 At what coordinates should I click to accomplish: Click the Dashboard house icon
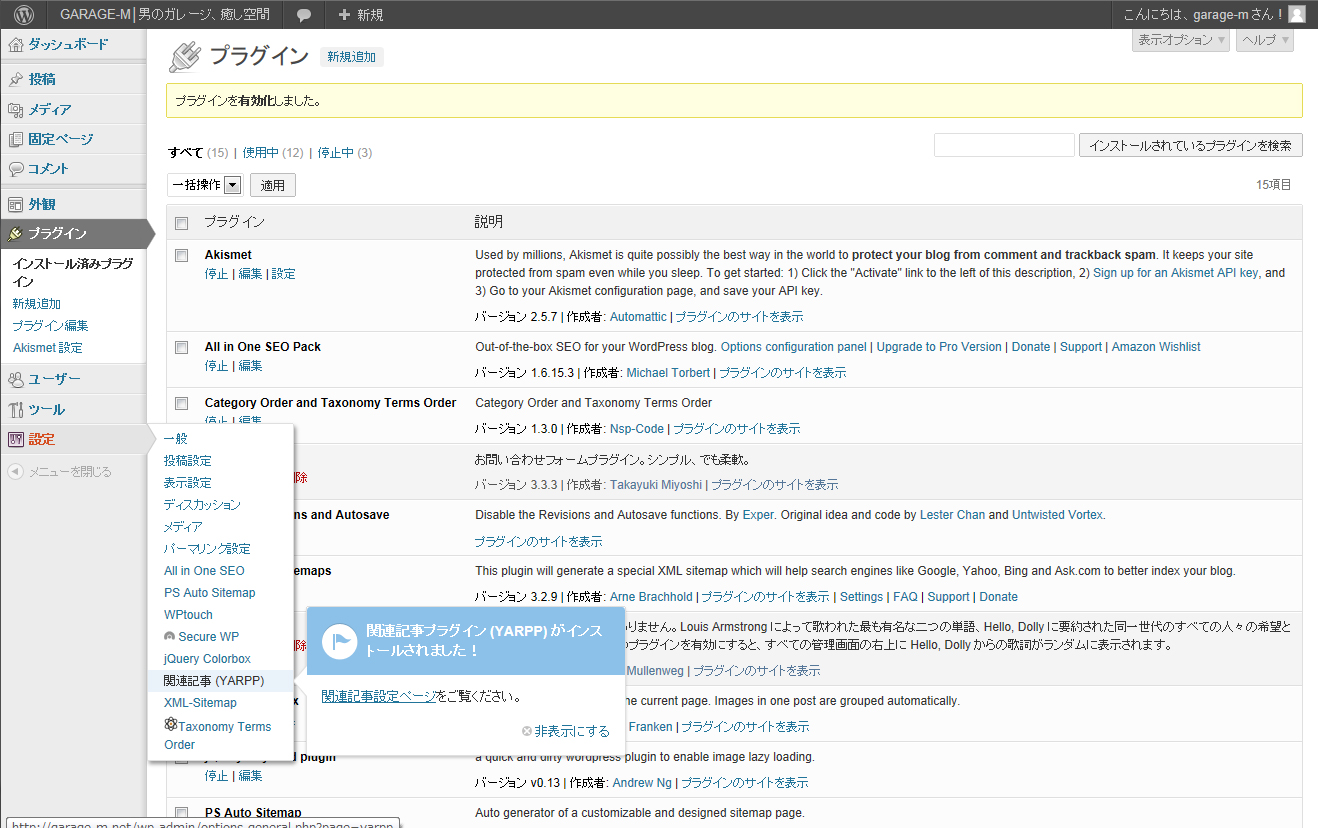16,44
